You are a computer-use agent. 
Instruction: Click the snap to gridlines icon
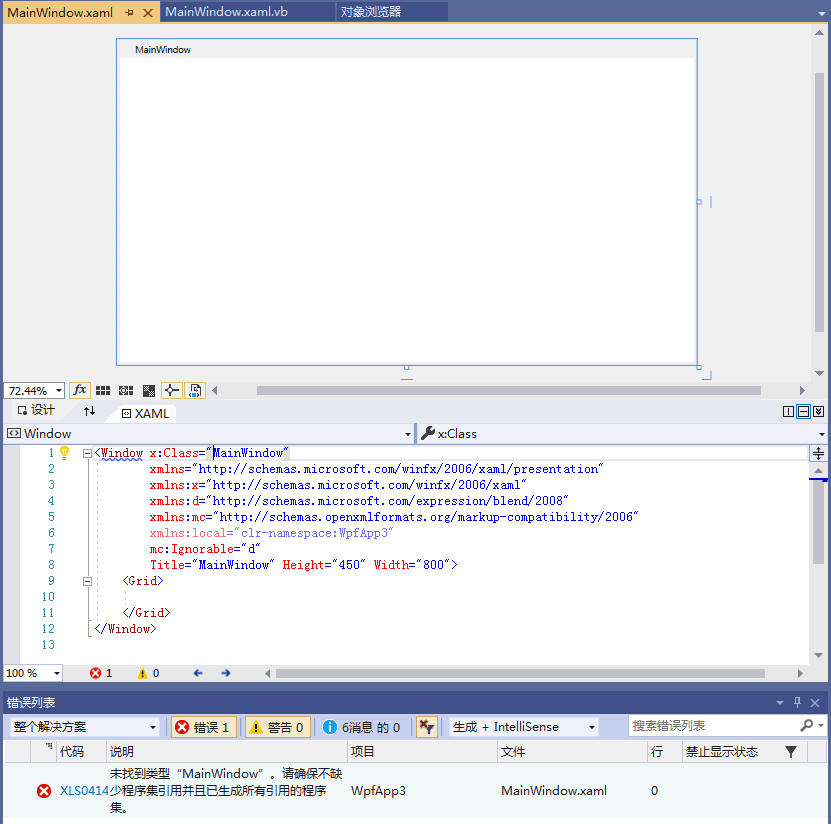click(x=125, y=390)
